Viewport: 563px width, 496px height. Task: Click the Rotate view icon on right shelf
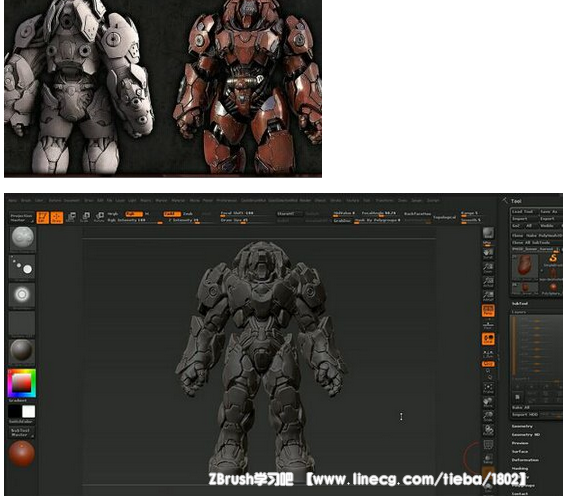[x=488, y=430]
